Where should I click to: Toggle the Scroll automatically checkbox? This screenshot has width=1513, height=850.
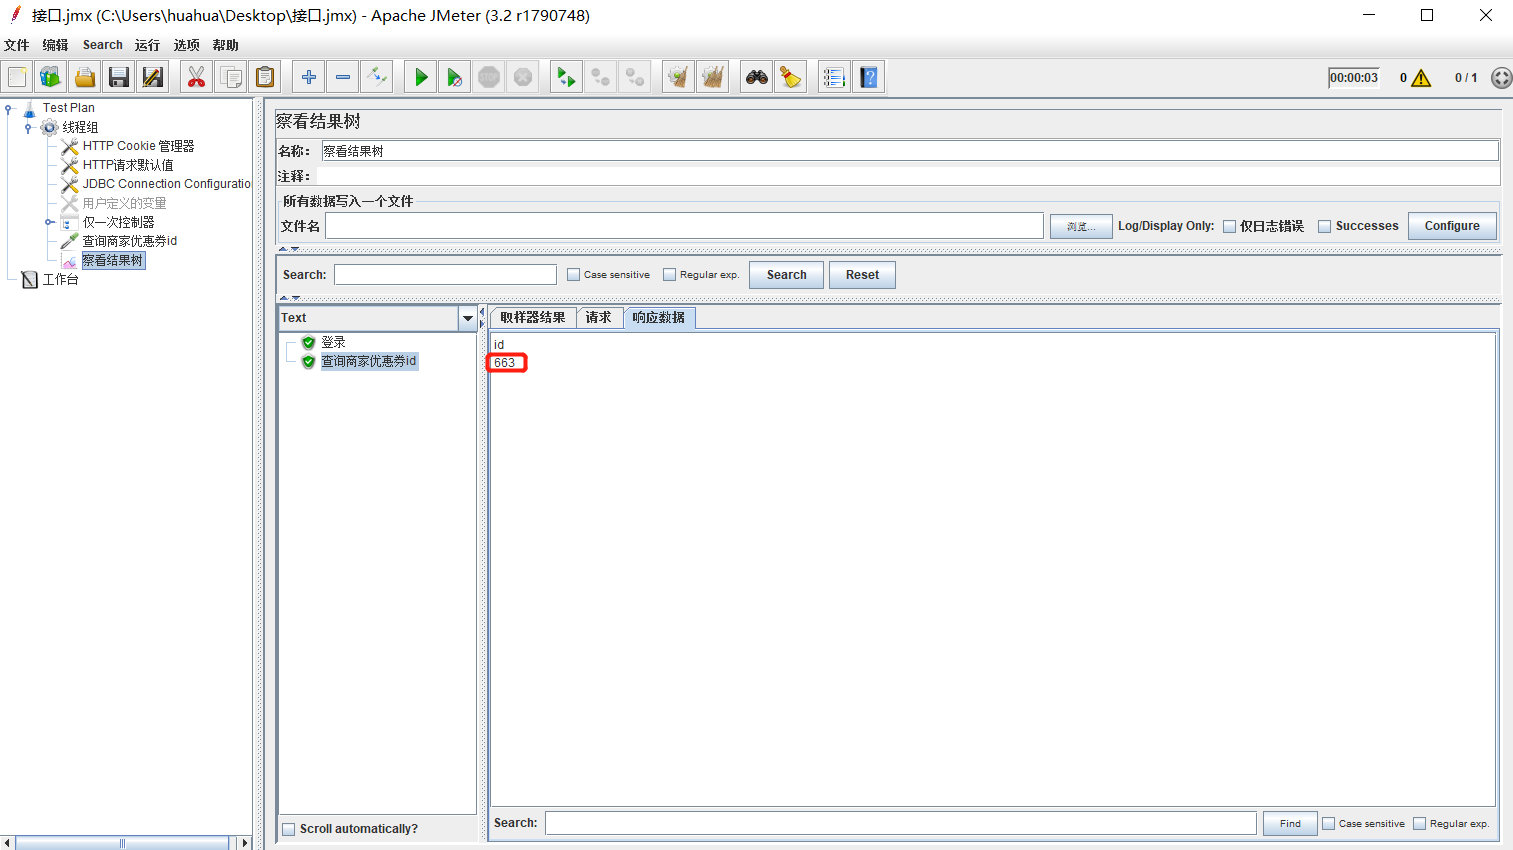pyautogui.click(x=289, y=829)
